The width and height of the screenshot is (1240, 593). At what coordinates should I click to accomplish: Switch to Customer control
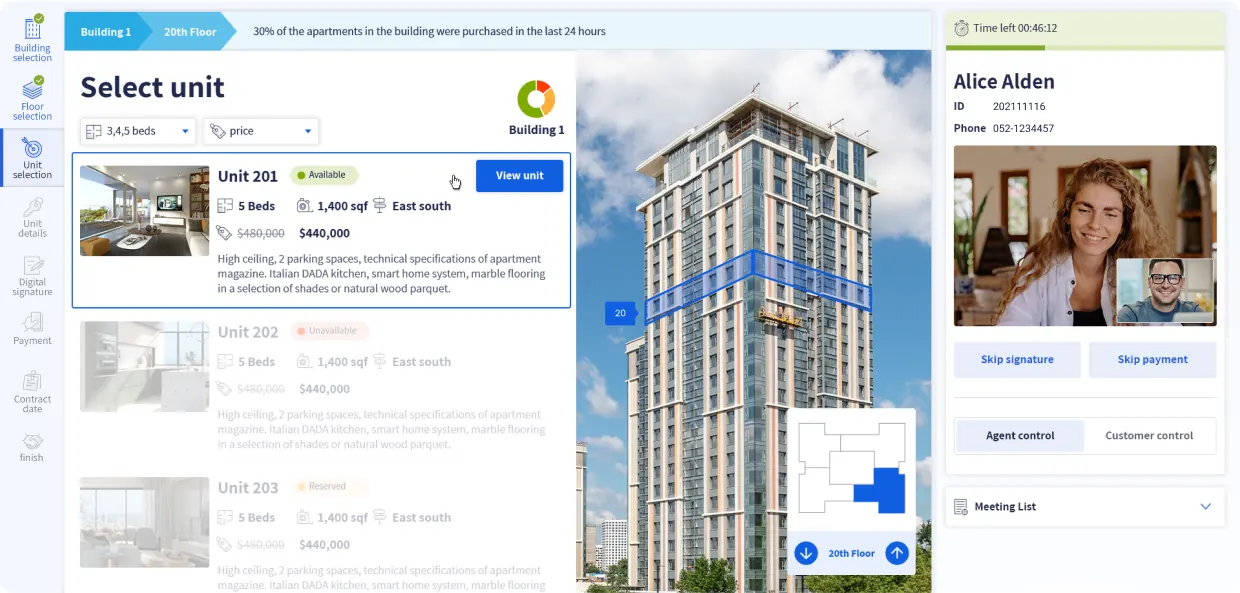(x=1149, y=436)
